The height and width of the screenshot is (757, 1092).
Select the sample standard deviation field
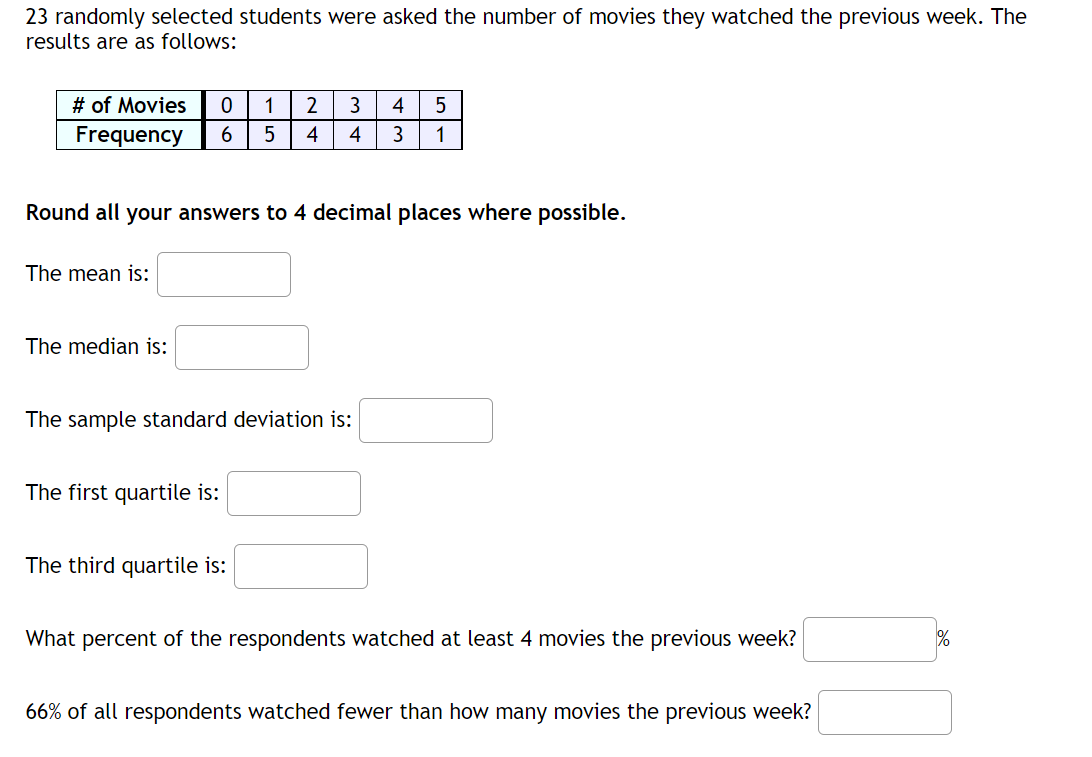[x=426, y=421]
